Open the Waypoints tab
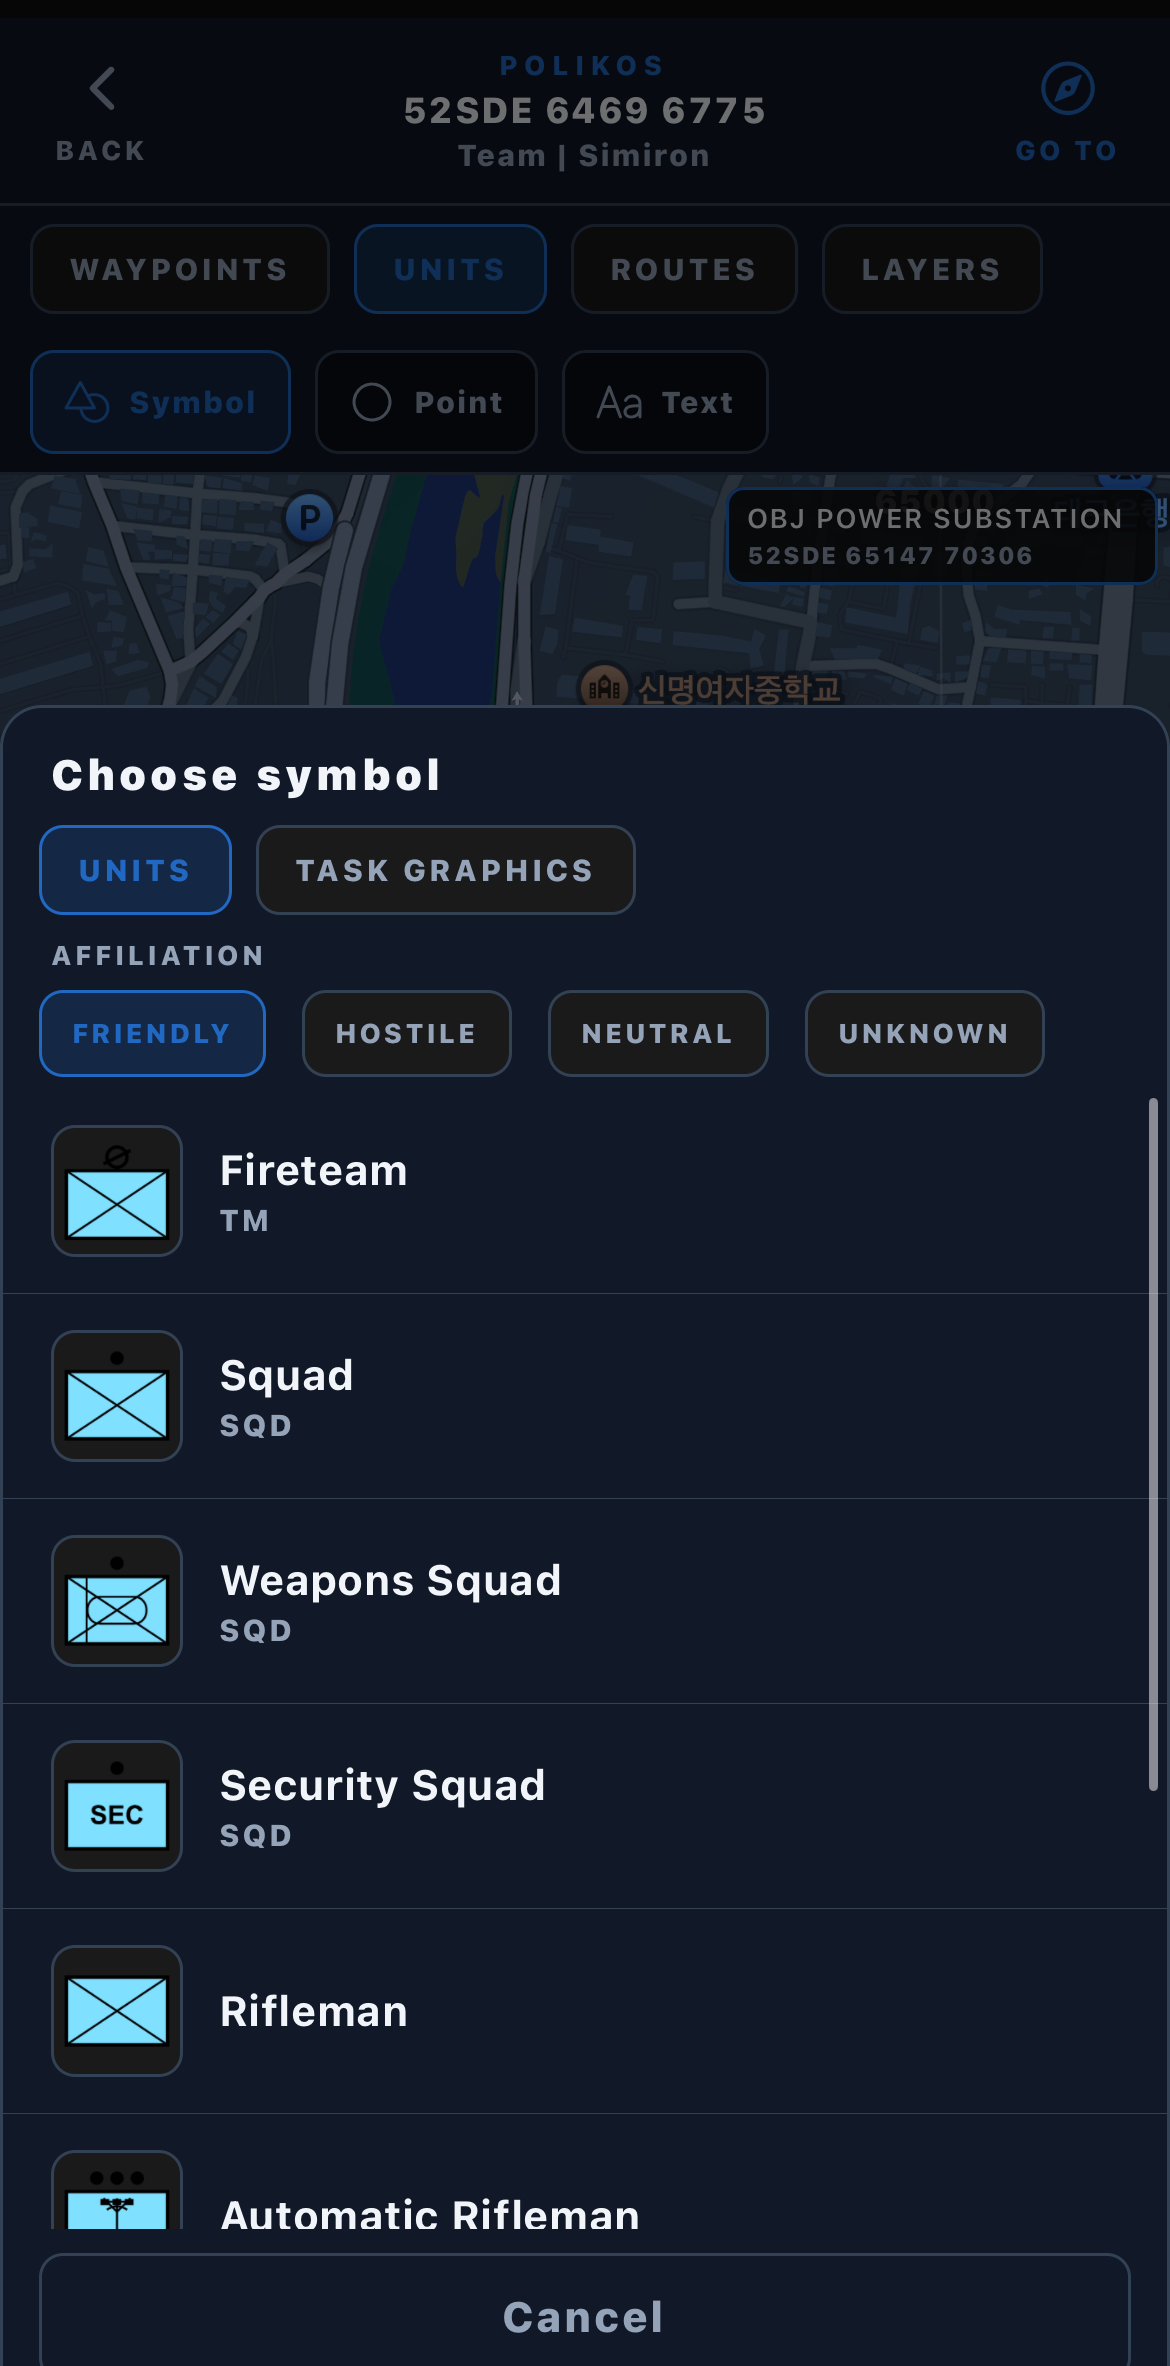The width and height of the screenshot is (1170, 2366). coord(180,269)
